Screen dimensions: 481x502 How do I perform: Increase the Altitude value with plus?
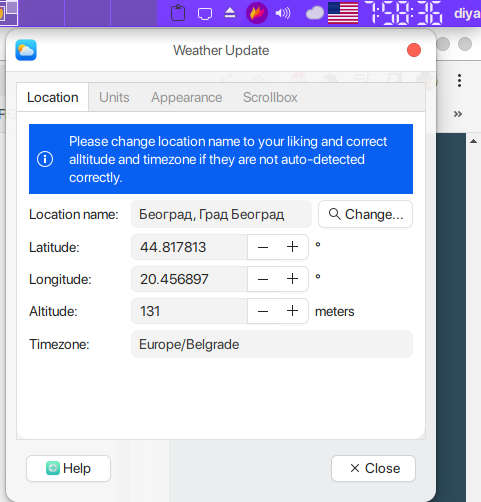click(293, 311)
